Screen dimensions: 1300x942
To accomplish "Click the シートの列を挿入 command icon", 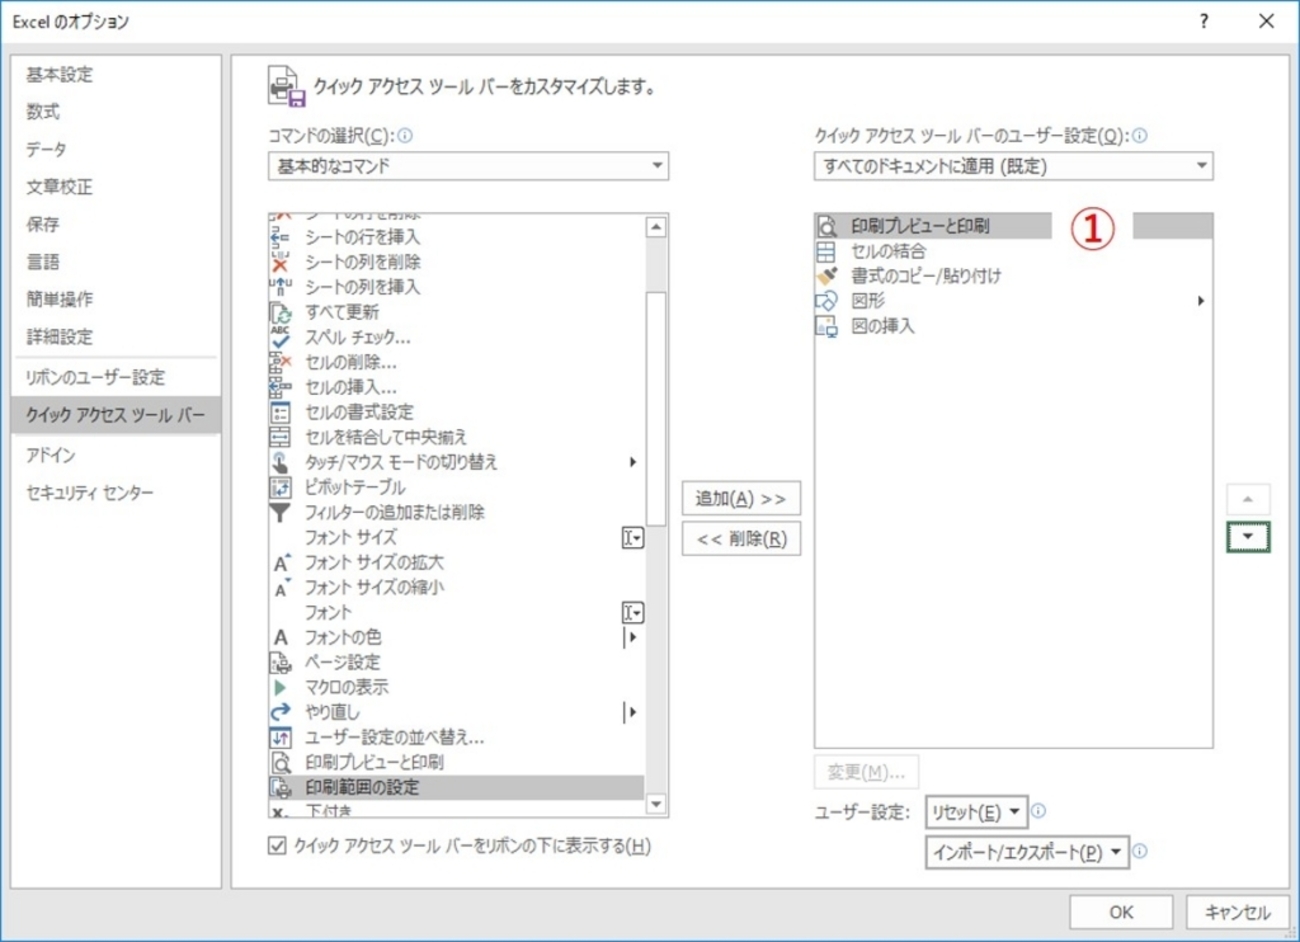I will [x=280, y=287].
